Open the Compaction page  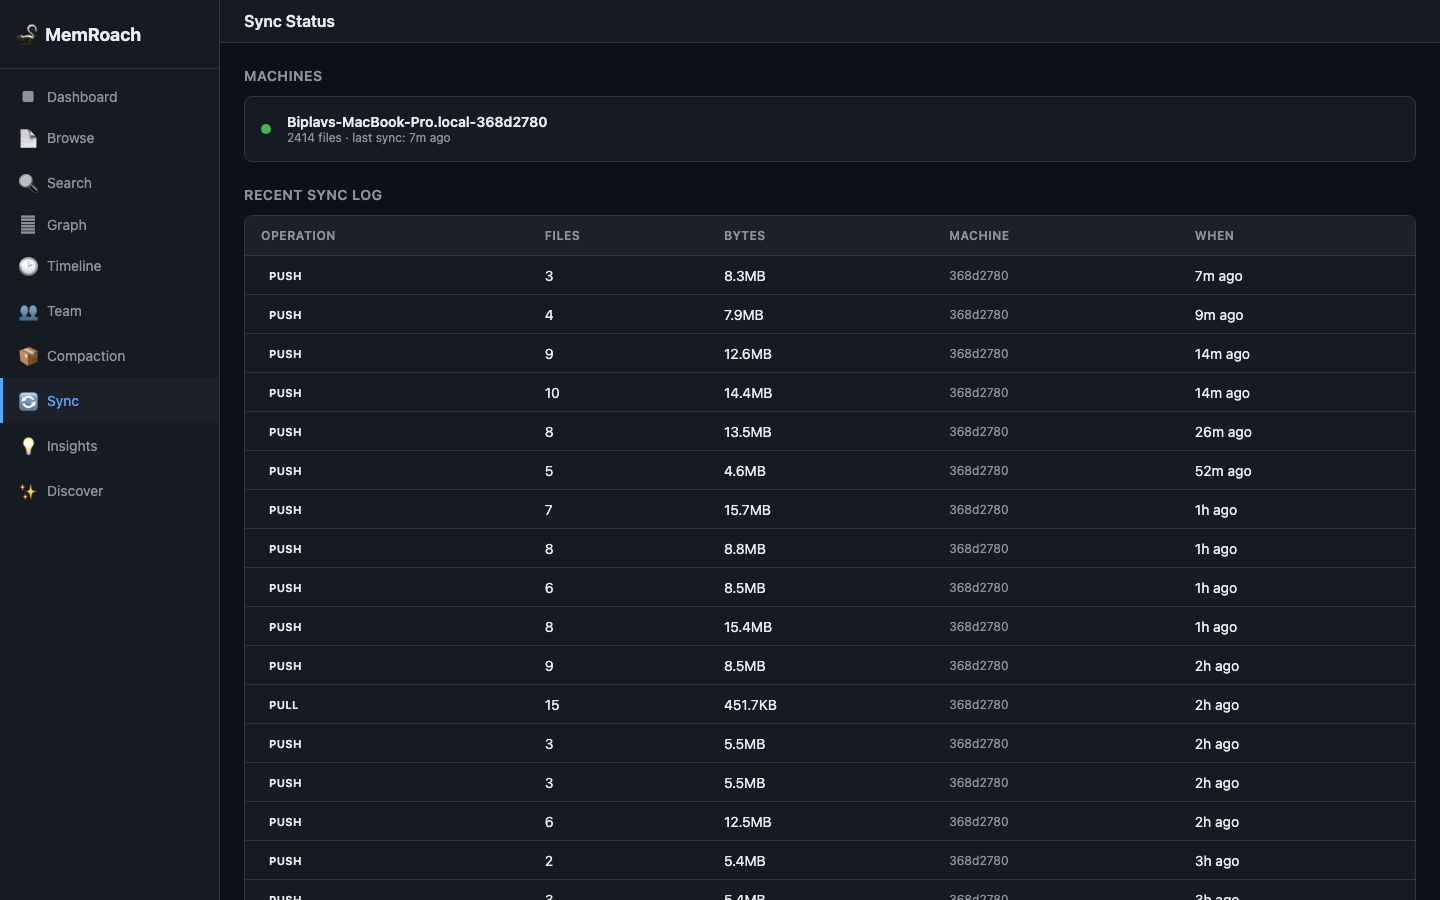coord(110,356)
